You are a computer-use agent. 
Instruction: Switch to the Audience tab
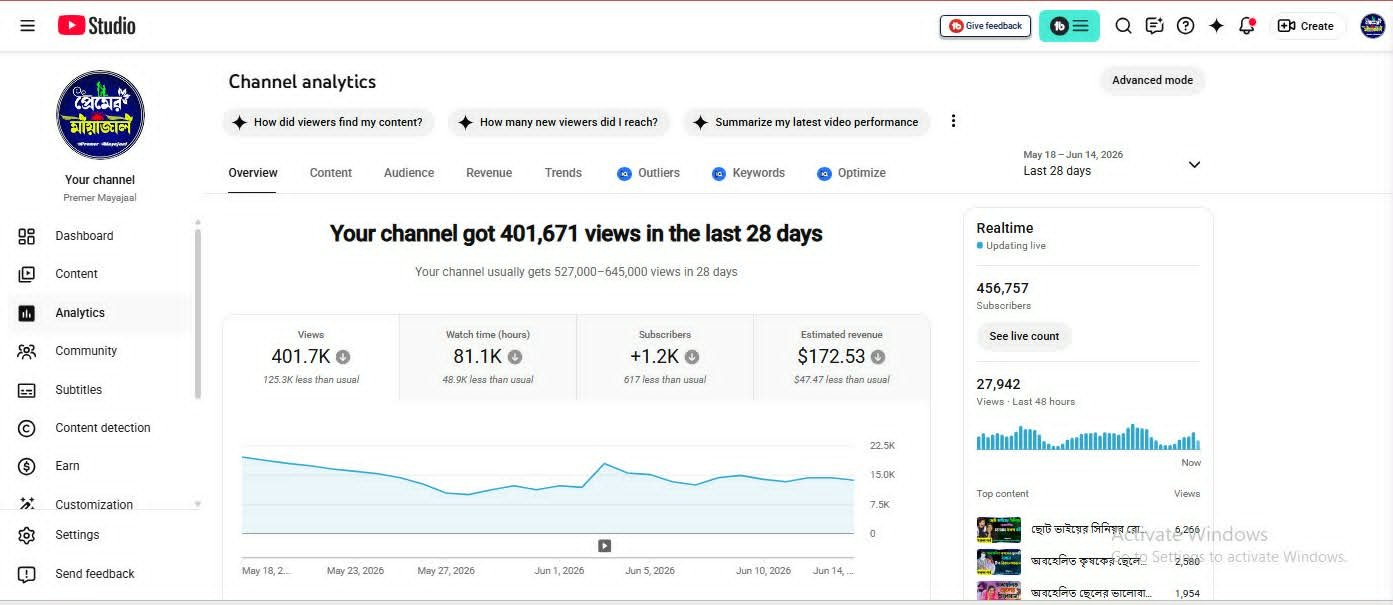coord(409,173)
